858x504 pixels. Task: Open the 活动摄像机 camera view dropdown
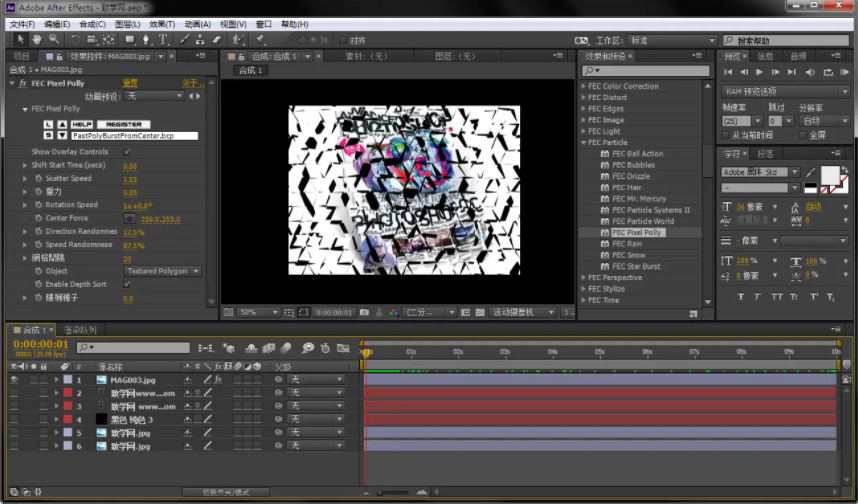(x=524, y=312)
